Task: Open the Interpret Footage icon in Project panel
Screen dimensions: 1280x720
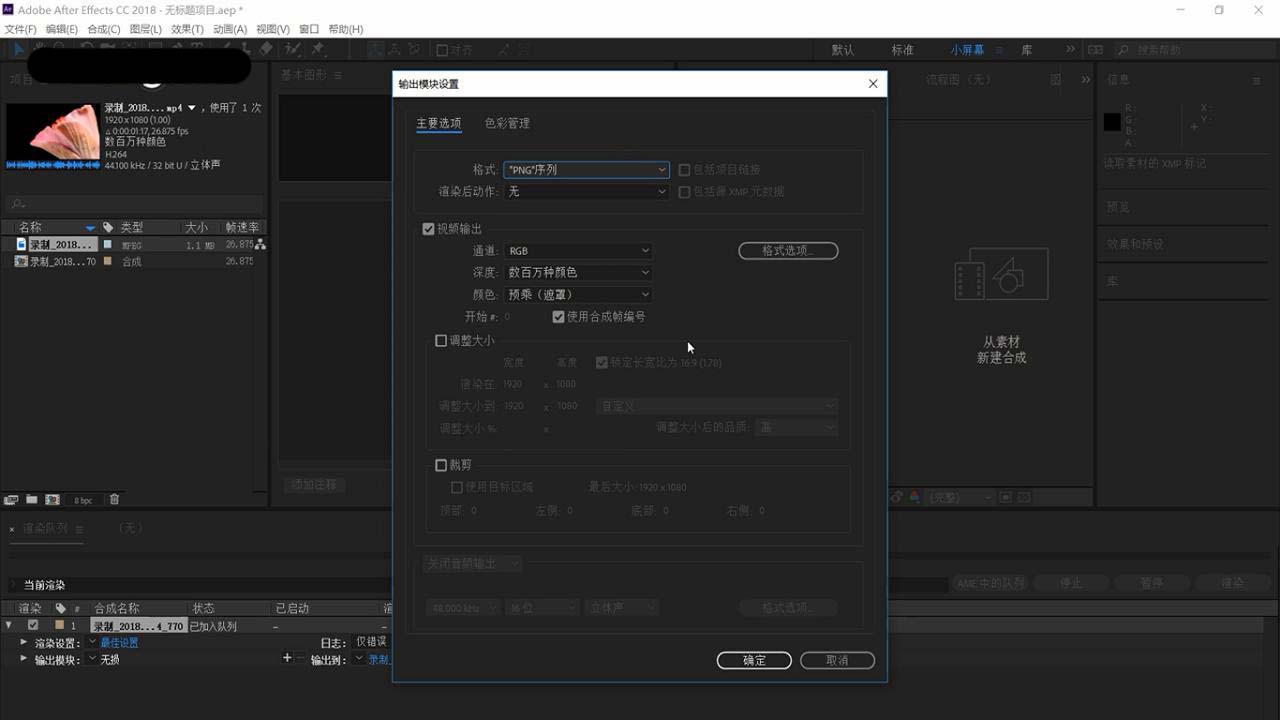Action: (x=10, y=498)
